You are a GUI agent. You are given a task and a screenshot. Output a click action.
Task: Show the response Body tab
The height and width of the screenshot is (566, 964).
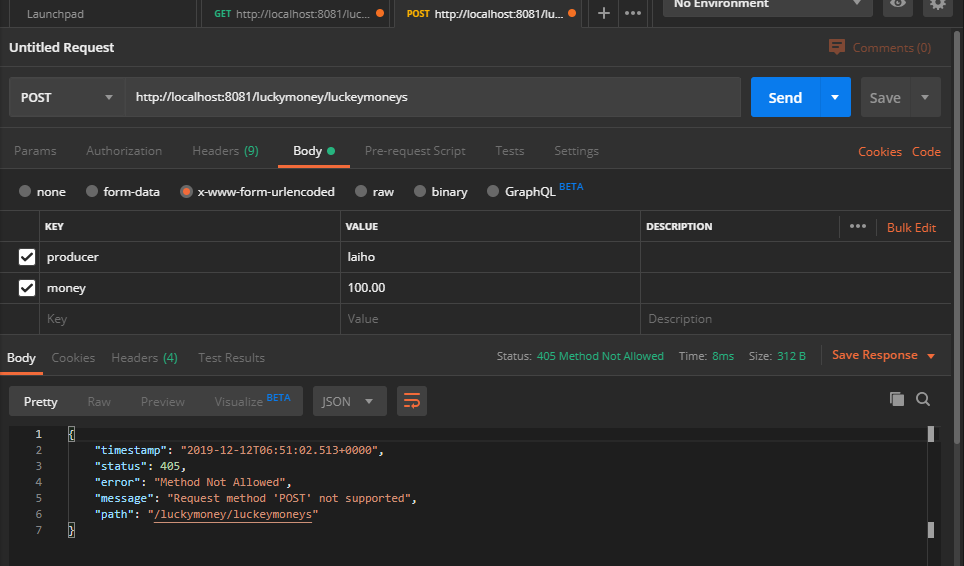(21, 358)
